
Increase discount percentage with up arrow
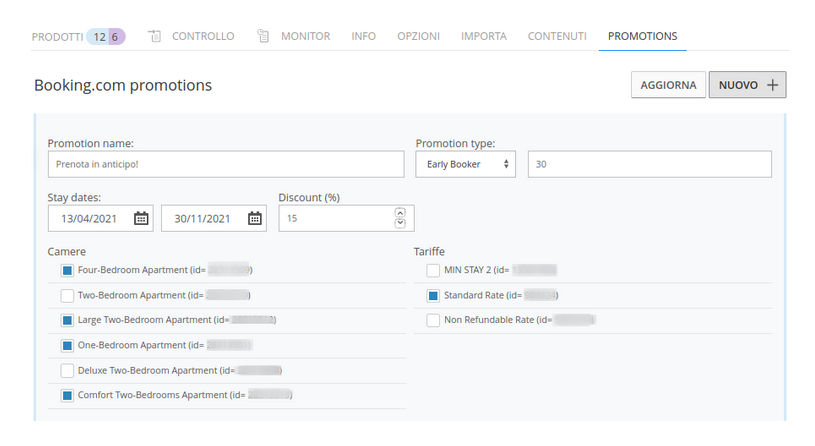click(x=400, y=213)
